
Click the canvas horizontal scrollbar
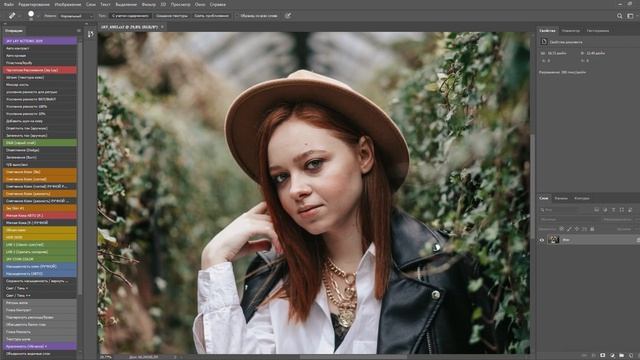353,357
